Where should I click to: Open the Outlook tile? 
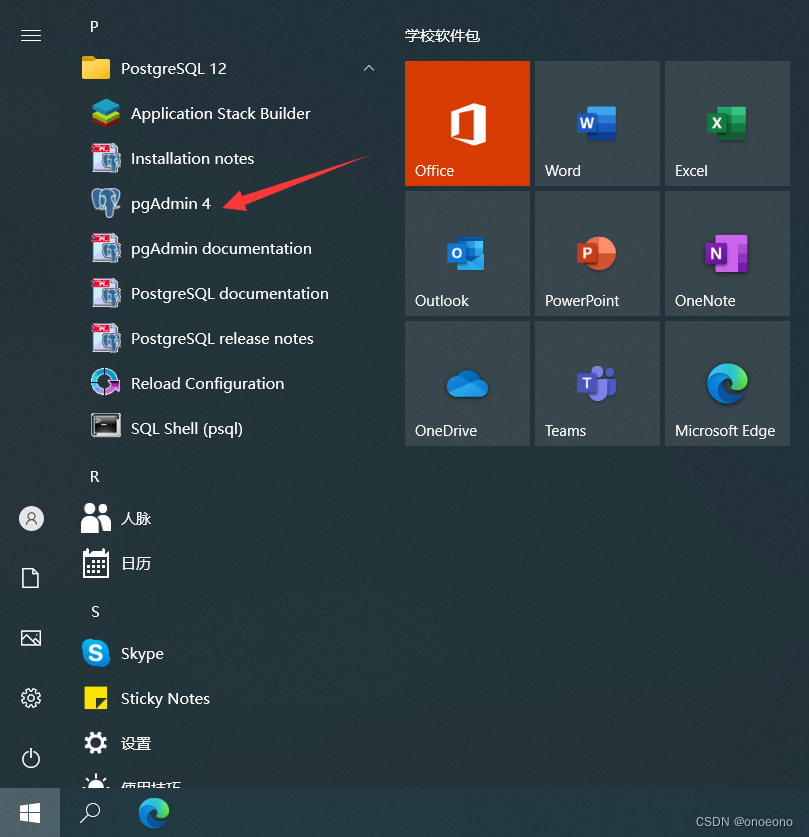pyautogui.click(x=467, y=254)
